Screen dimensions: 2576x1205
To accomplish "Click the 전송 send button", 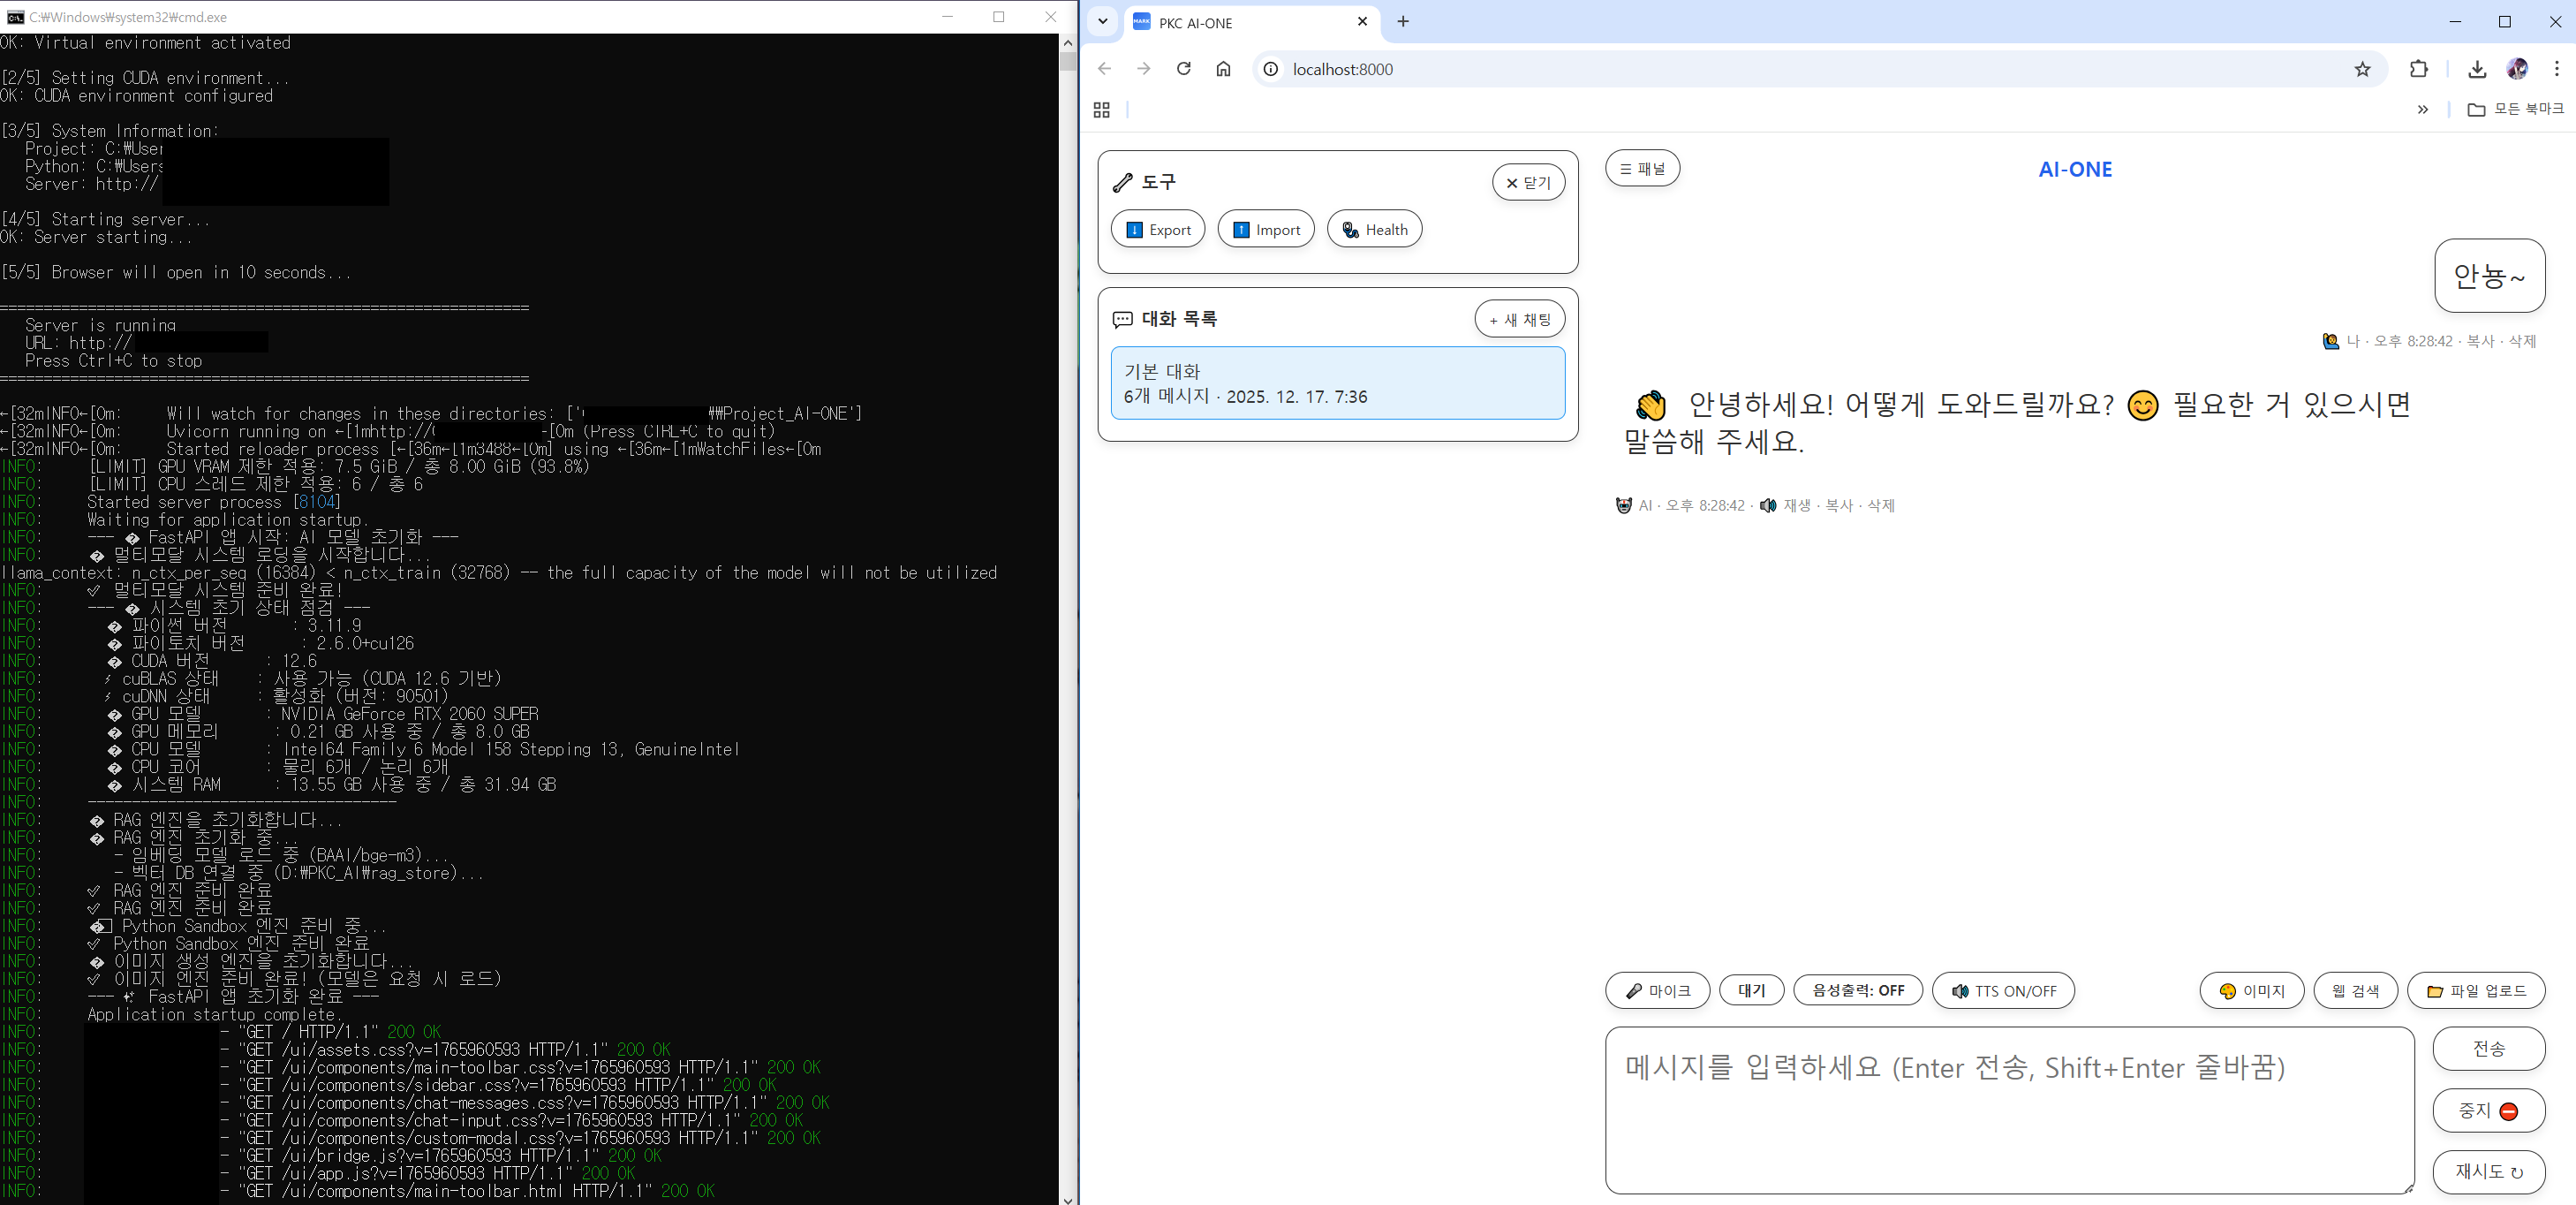I will coord(2488,1049).
